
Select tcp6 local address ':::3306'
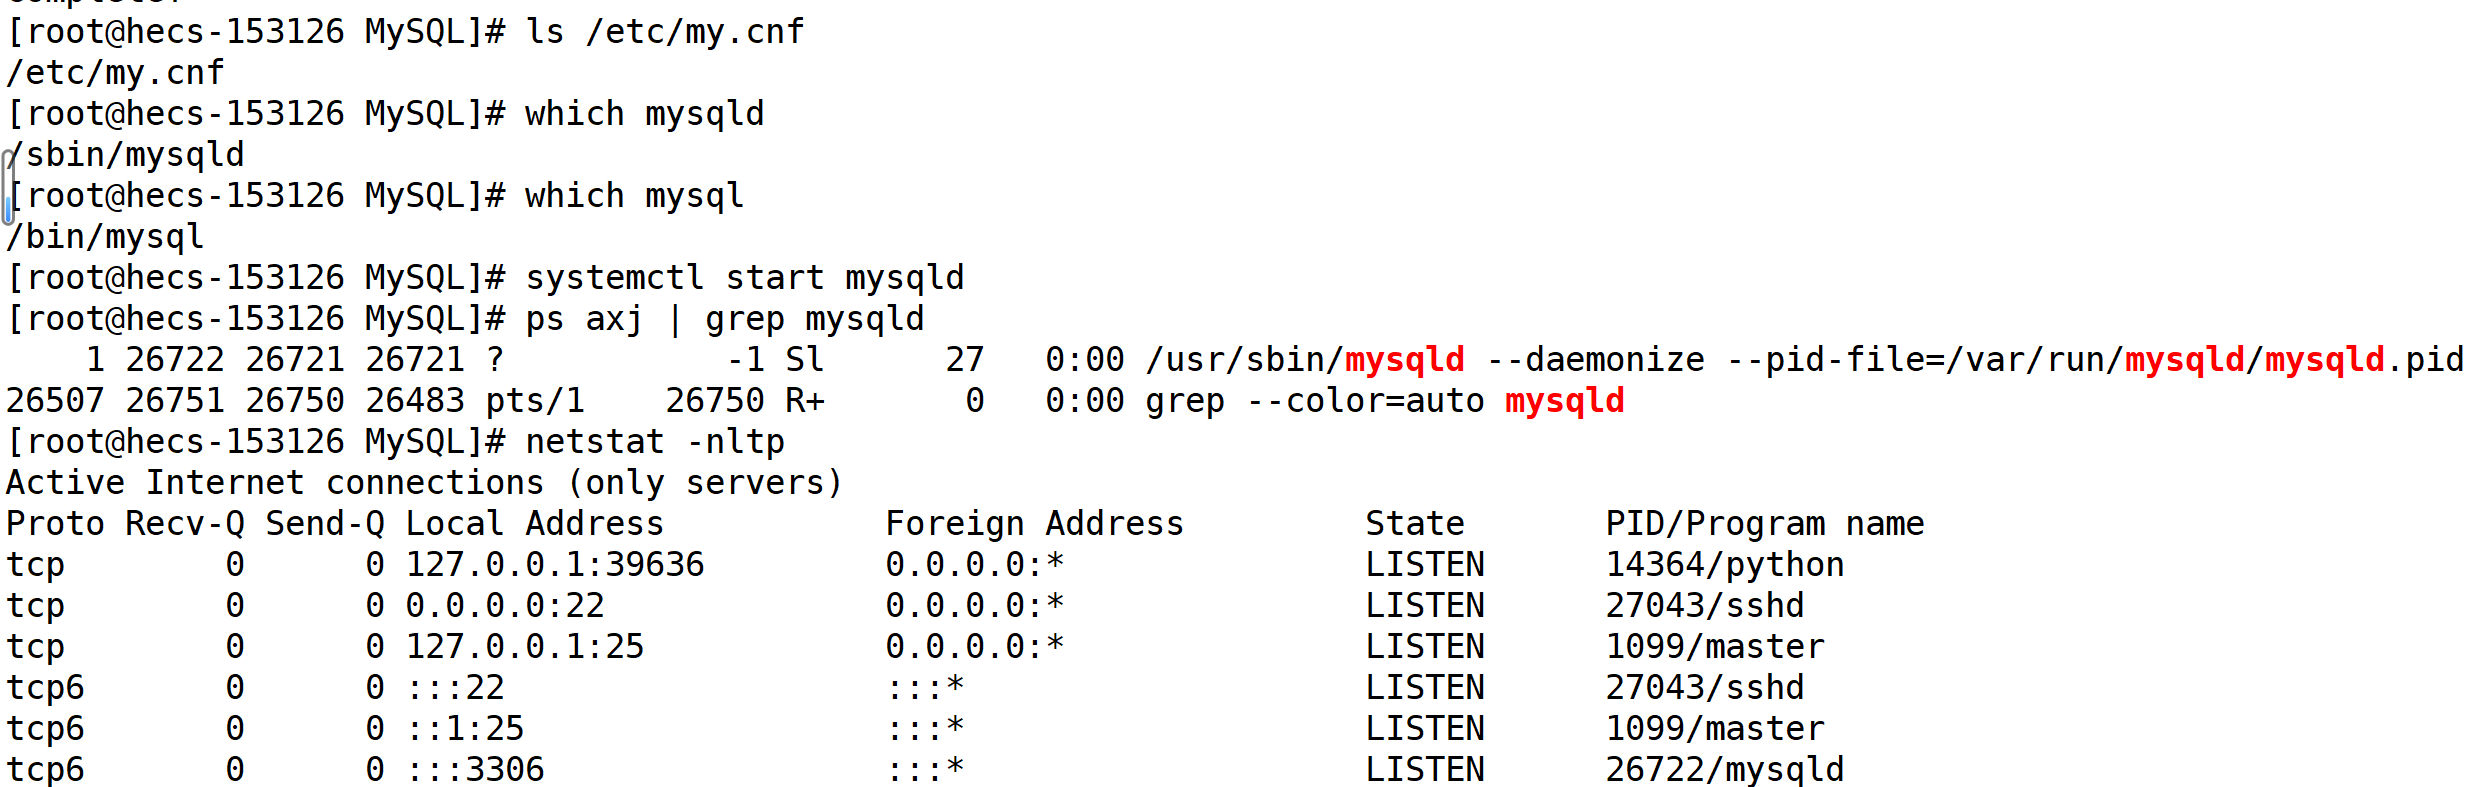click(475, 770)
